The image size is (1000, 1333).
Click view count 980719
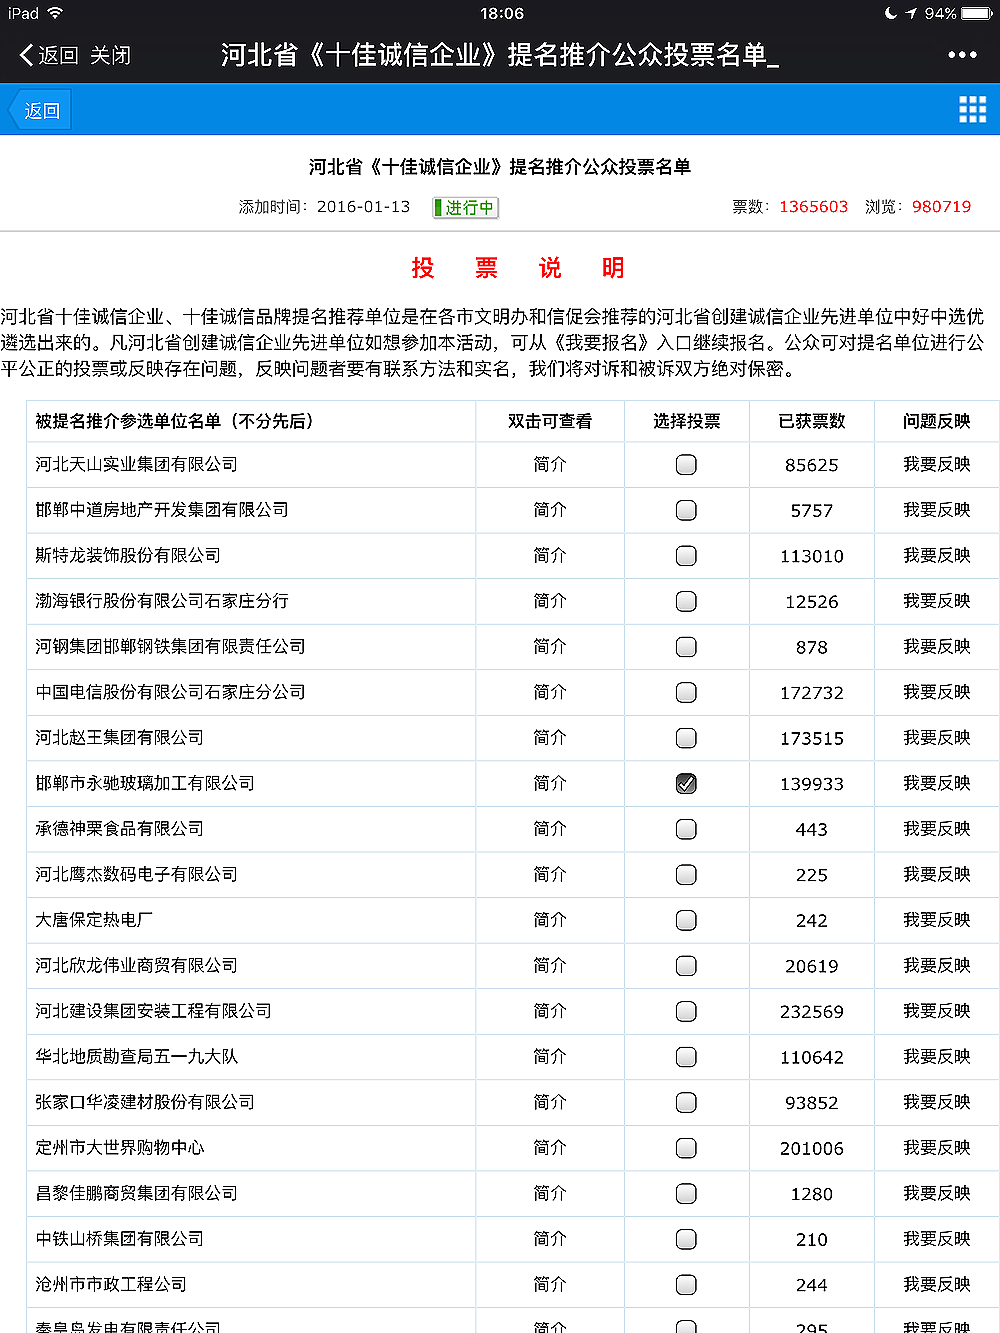(941, 207)
